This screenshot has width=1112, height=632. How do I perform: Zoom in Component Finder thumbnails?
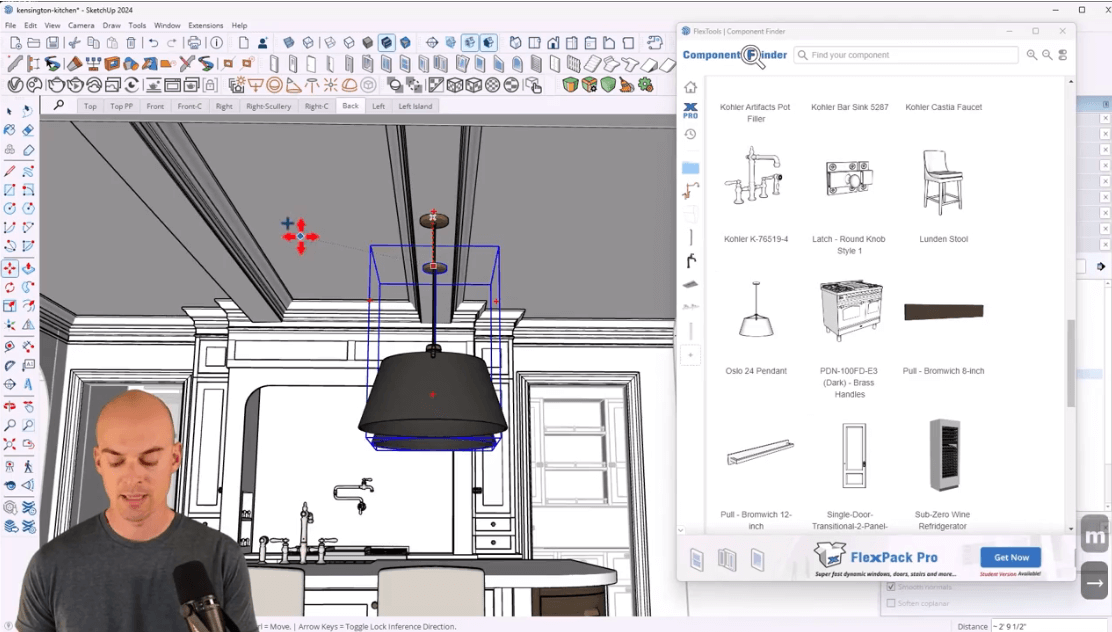[1031, 55]
